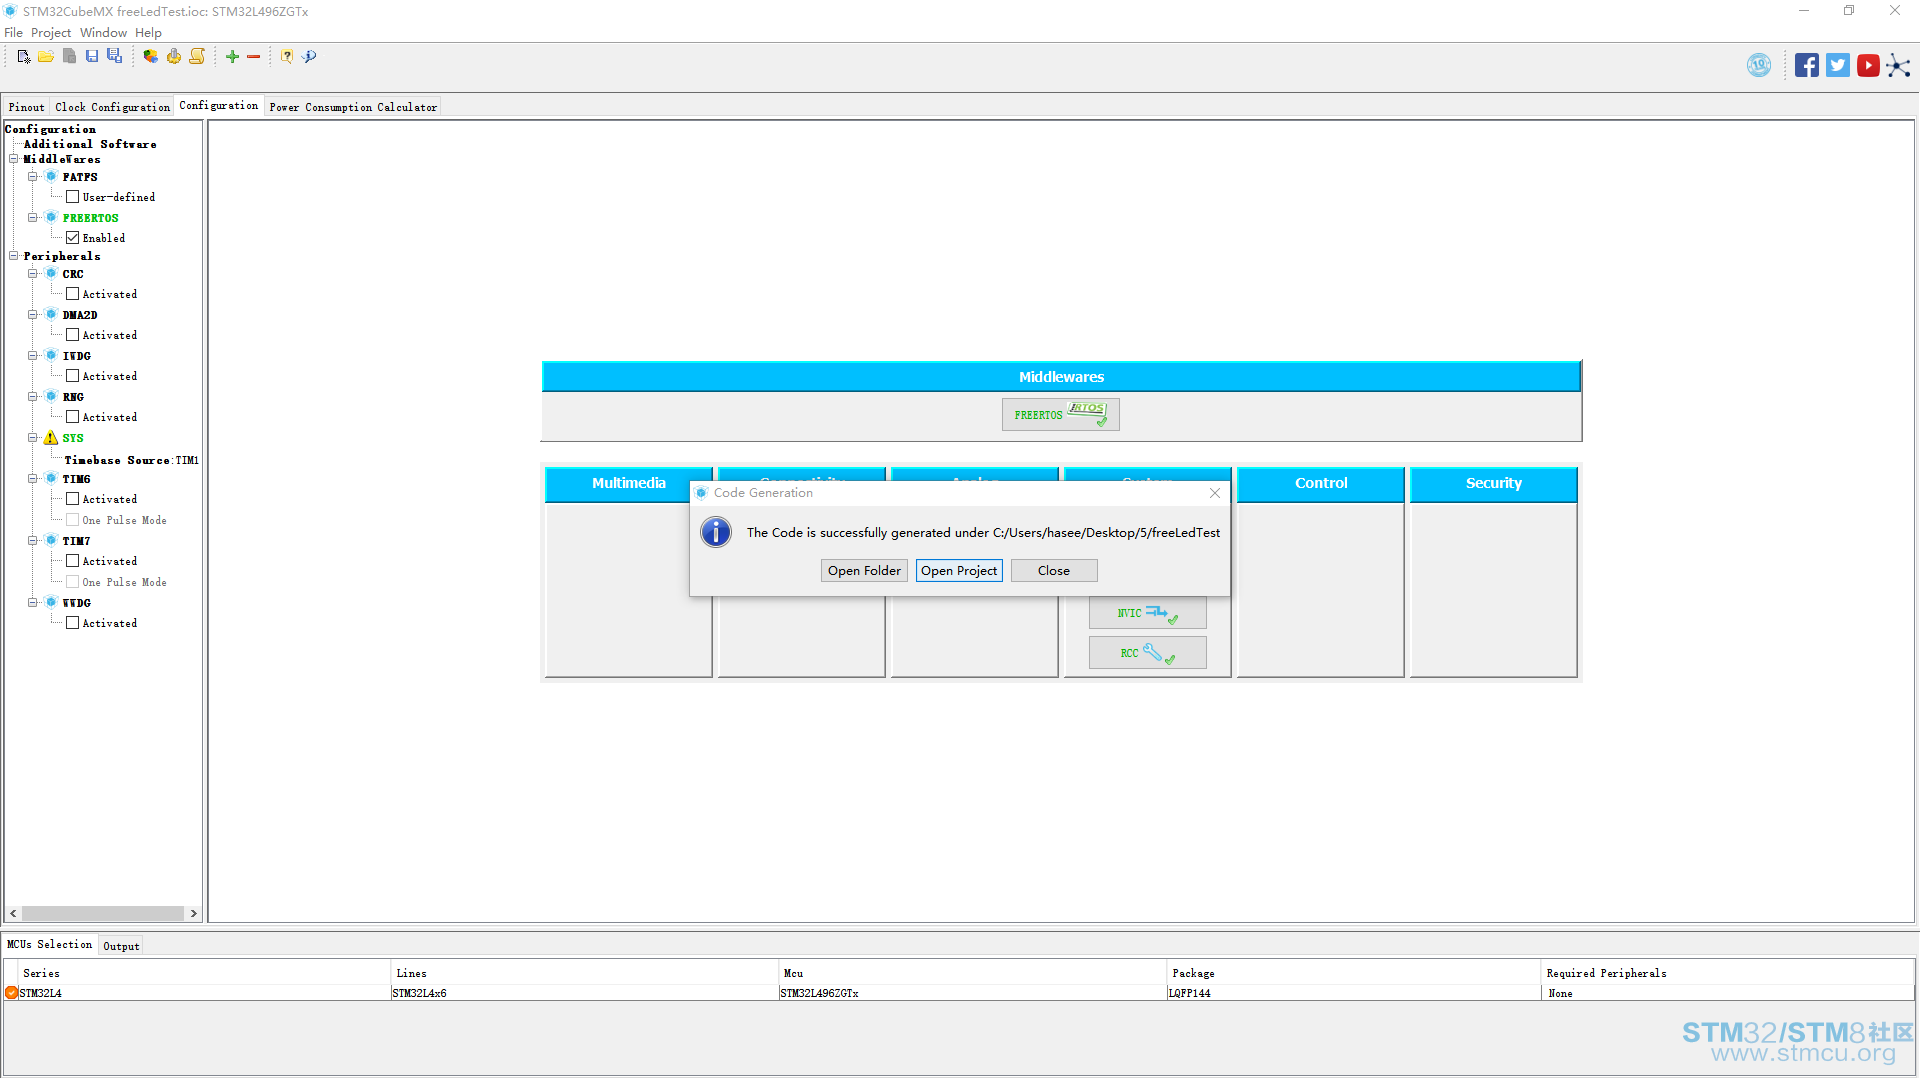Click the green plus toolbar icon
This screenshot has width=1920, height=1078.
232,57
